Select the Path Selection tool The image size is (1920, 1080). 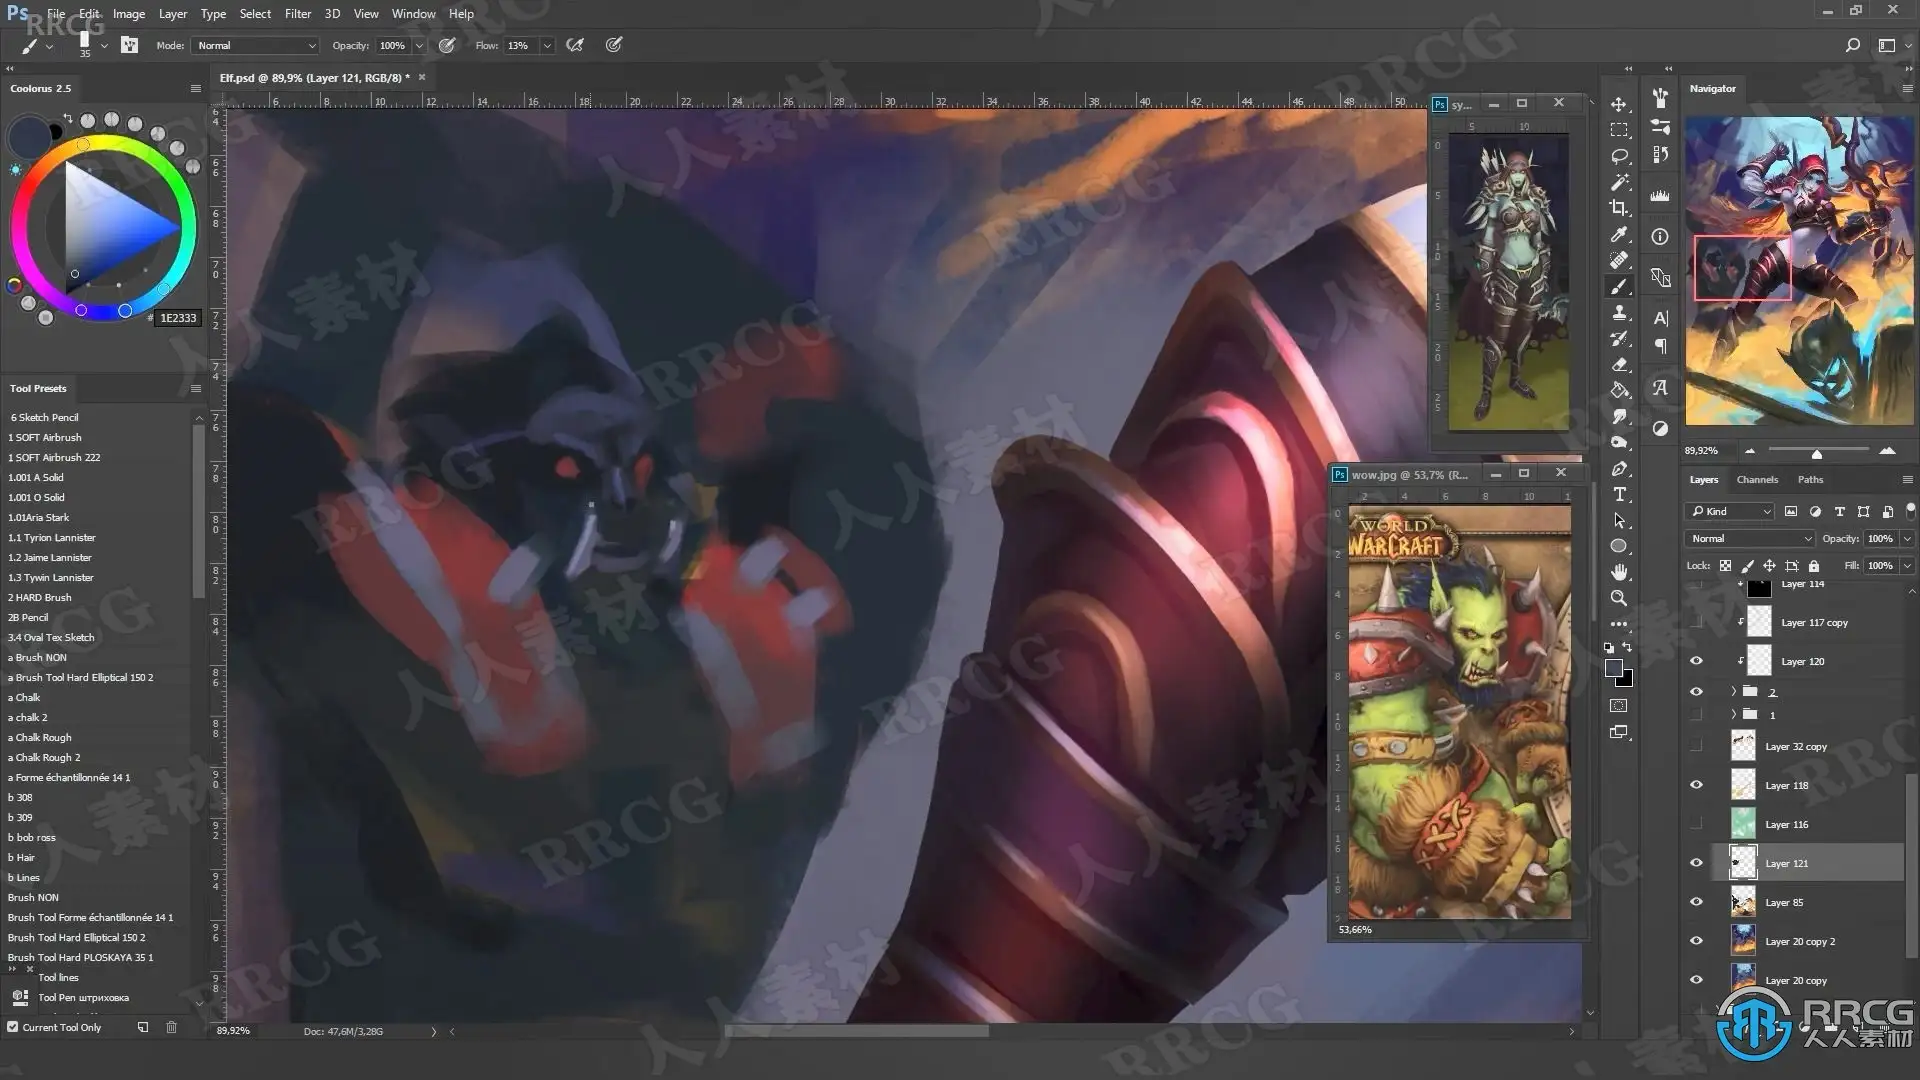coord(1619,520)
